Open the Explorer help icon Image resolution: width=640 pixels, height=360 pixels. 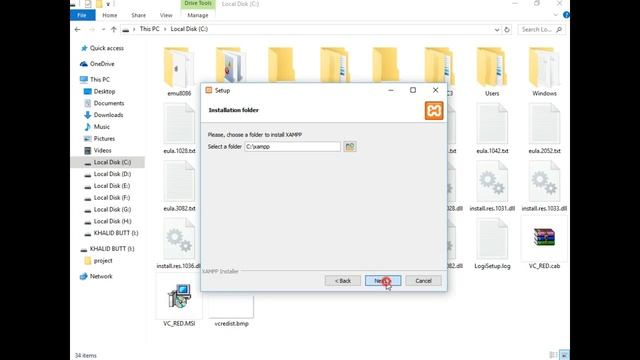[x=566, y=15]
